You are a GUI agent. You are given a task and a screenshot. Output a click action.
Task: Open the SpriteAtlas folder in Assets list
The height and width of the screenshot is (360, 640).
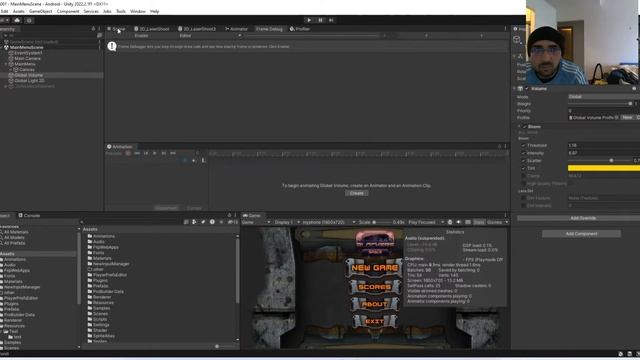(101, 336)
